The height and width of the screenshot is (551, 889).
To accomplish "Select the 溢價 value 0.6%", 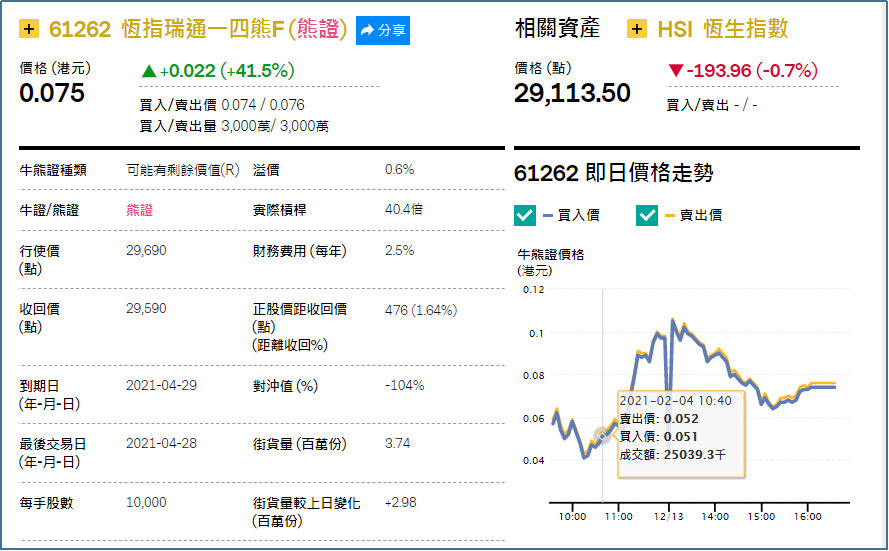I will pos(399,169).
